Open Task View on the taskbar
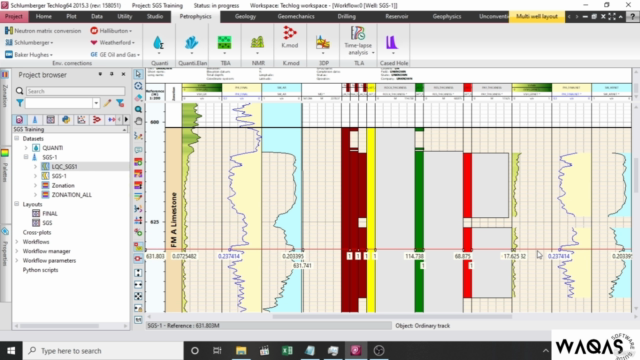The image size is (640, 360). [x=217, y=351]
